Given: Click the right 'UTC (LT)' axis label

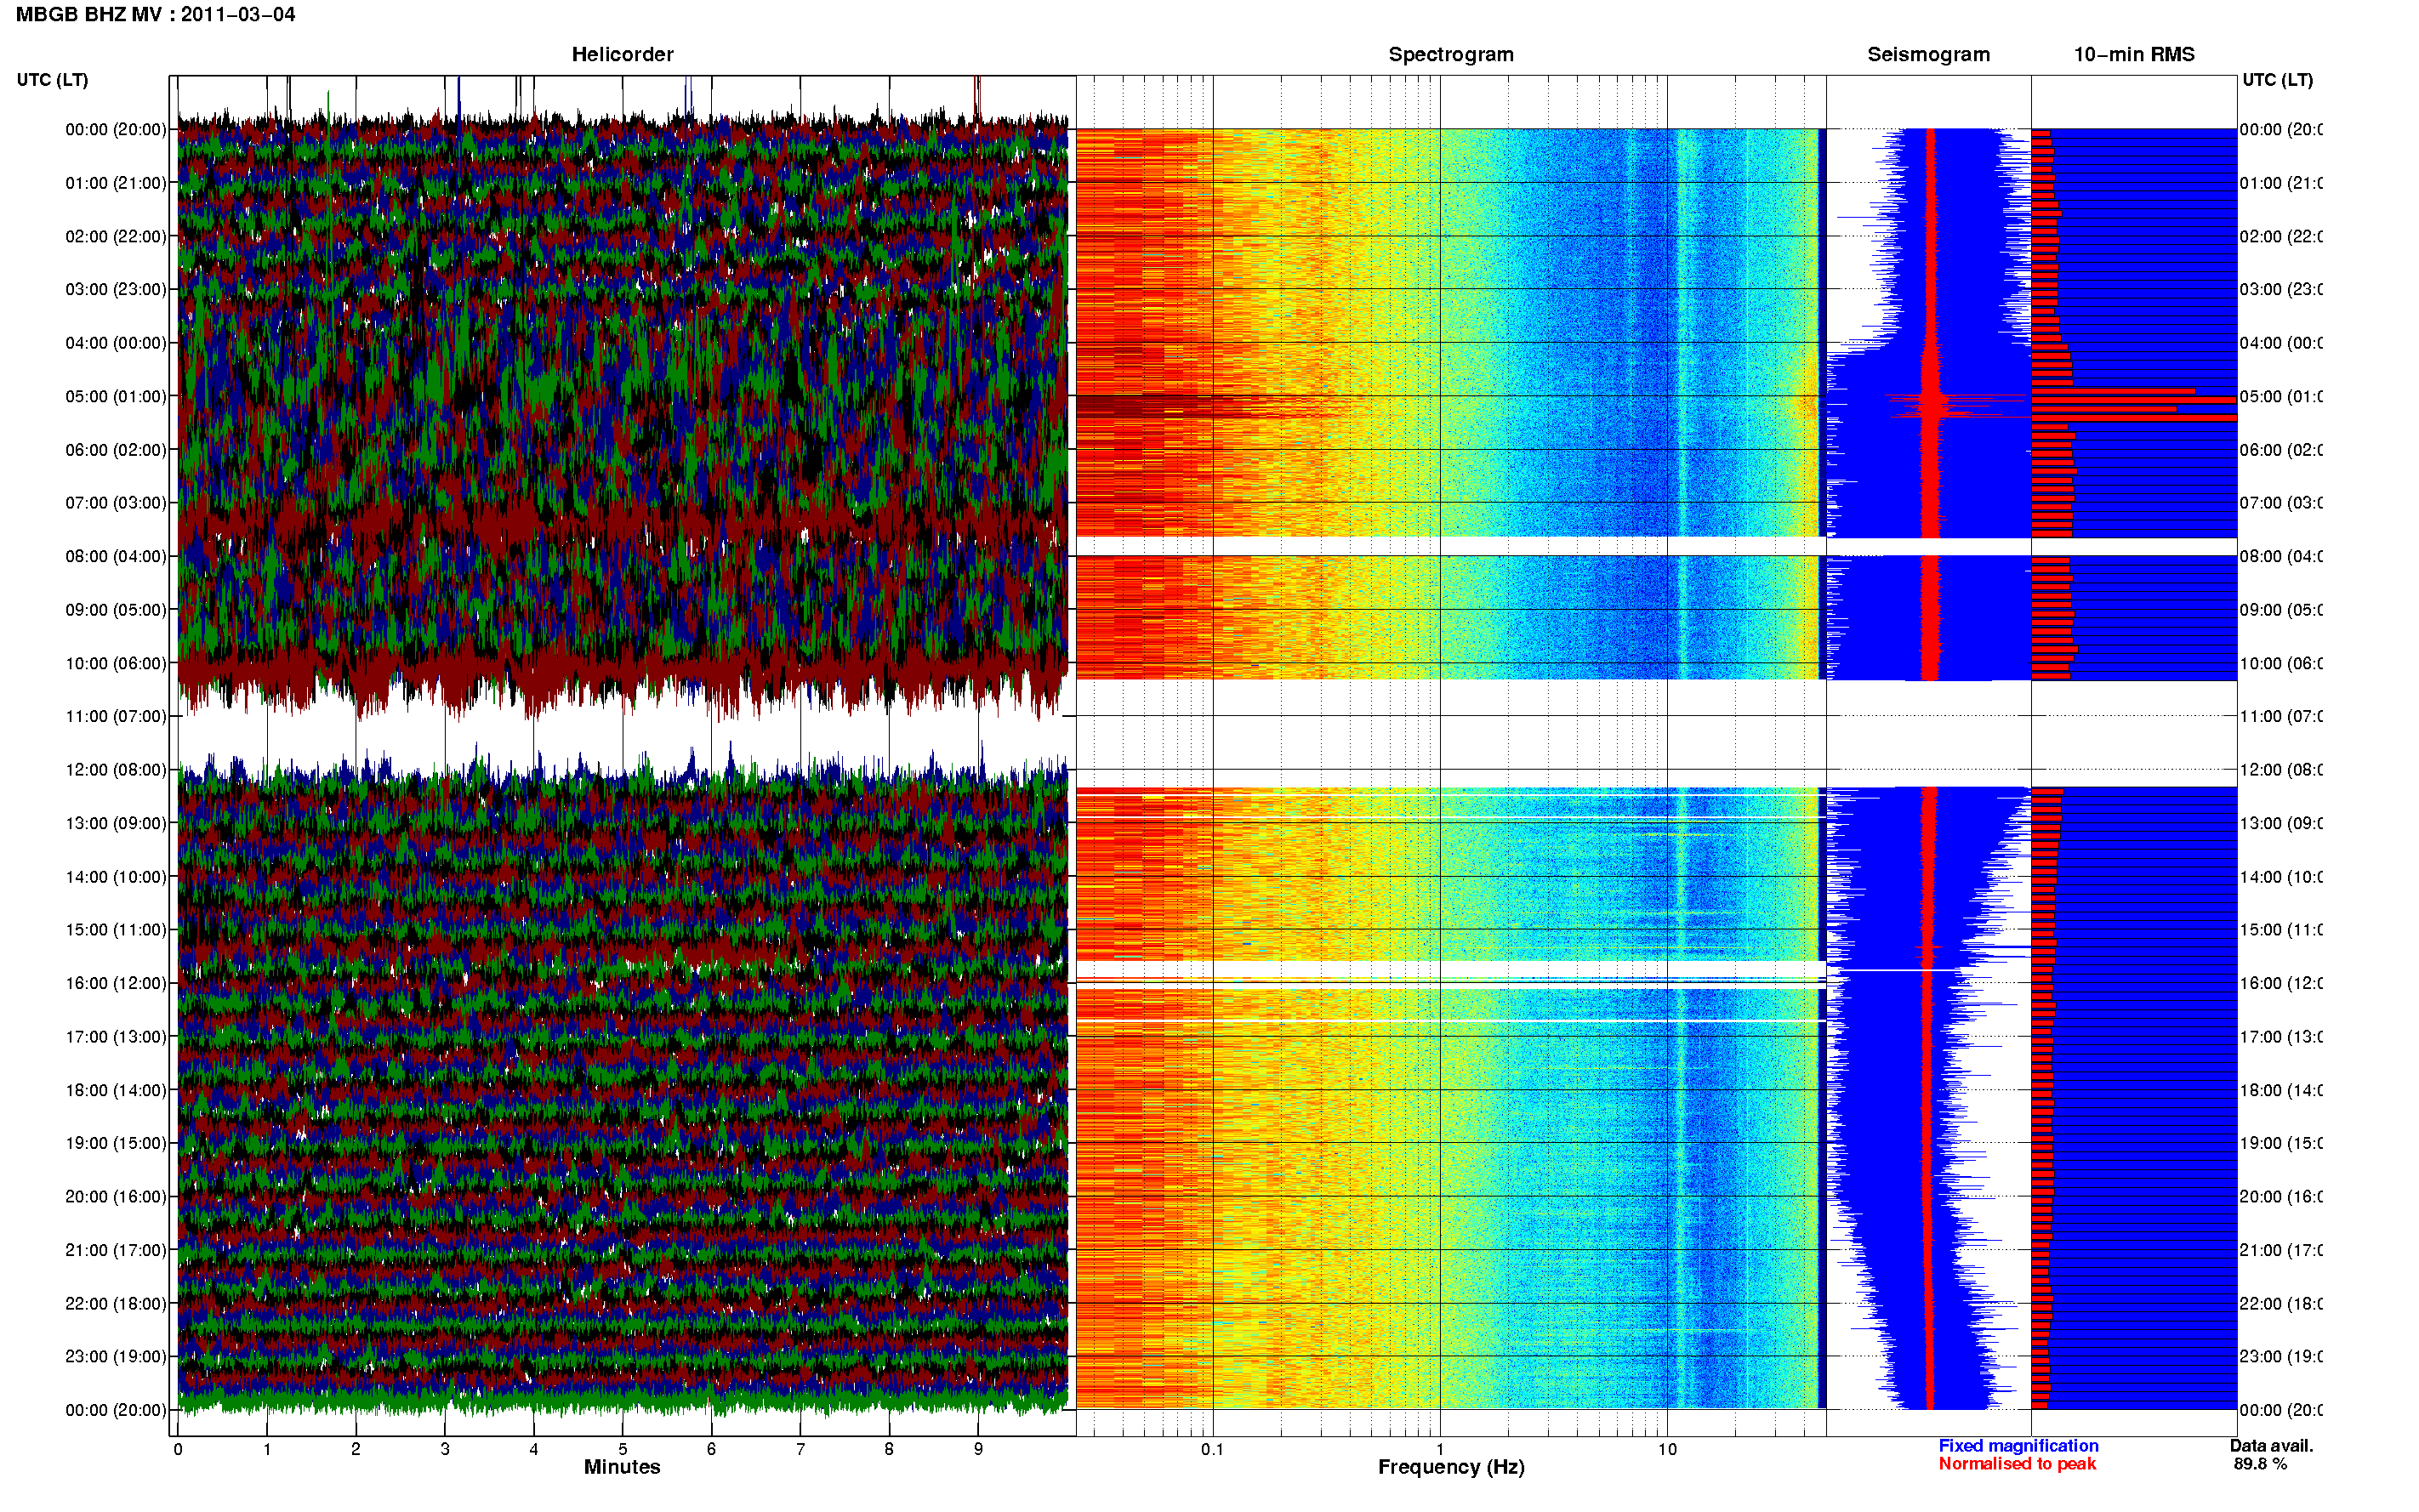Looking at the screenshot, I should click(x=2277, y=80).
